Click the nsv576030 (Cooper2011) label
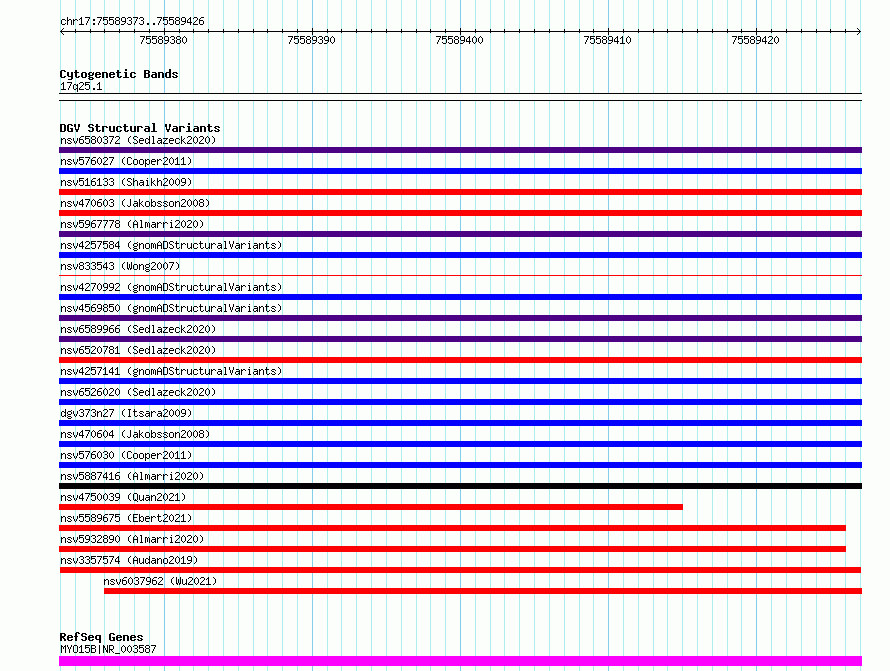This screenshot has width=890, height=671. tap(126, 455)
